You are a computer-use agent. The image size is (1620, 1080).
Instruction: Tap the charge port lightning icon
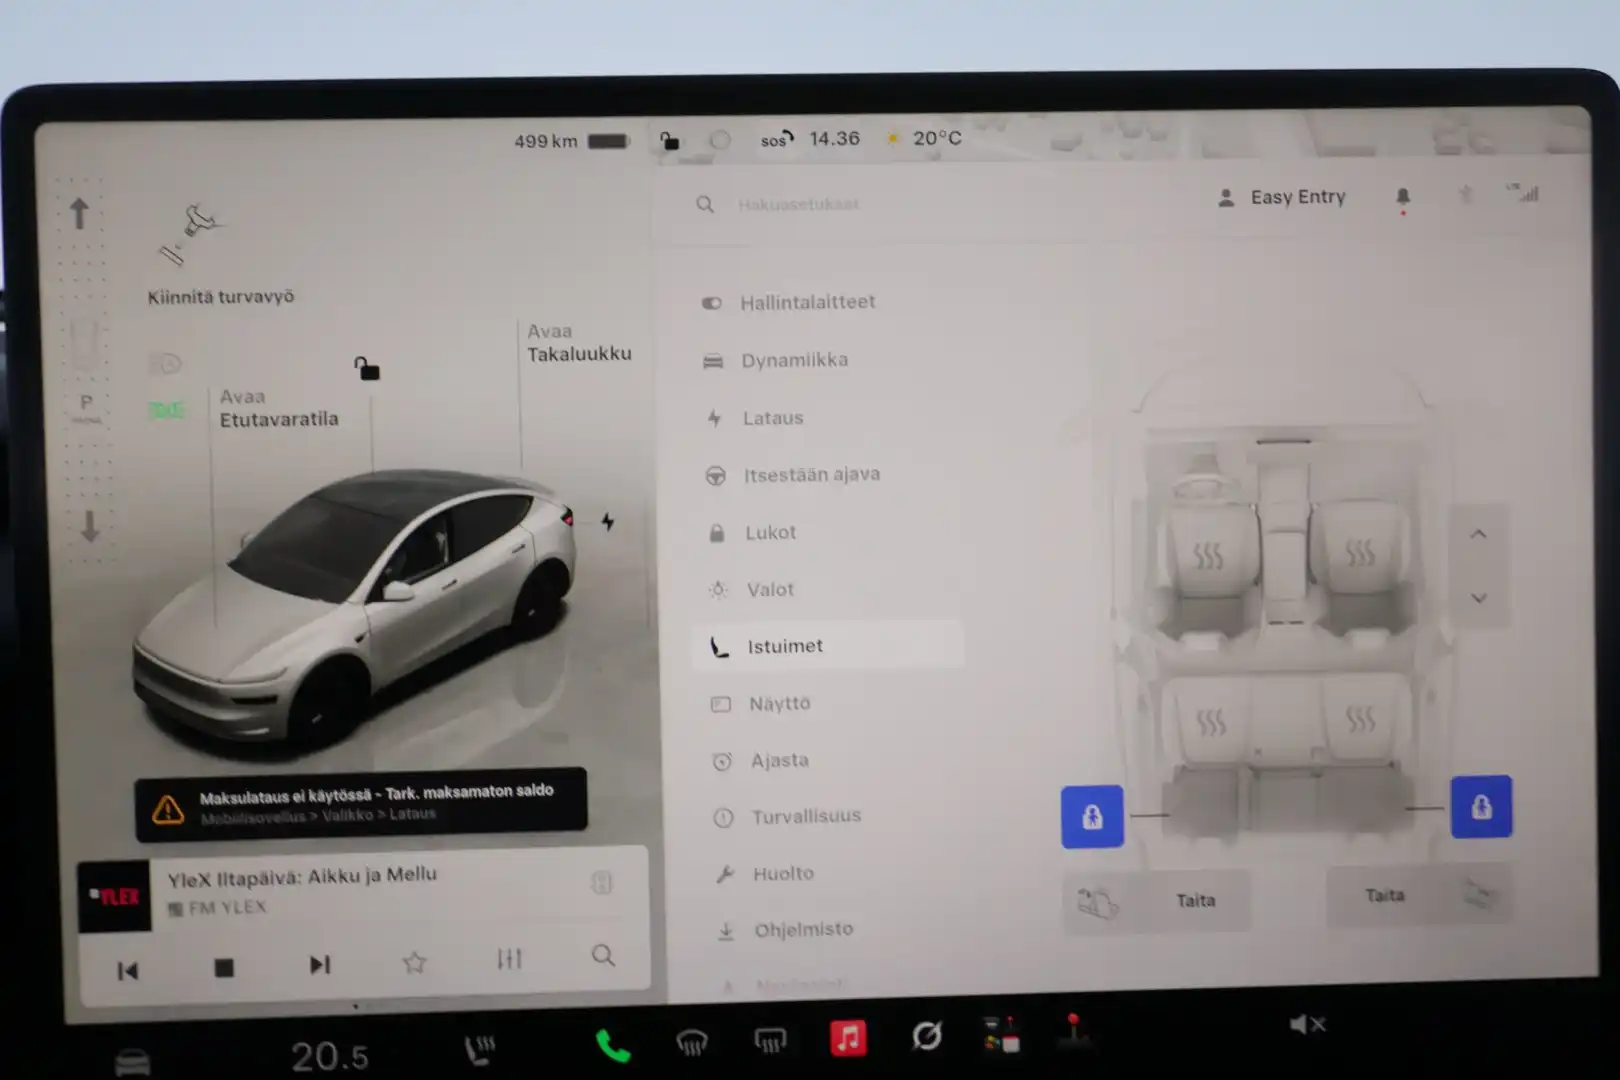click(x=608, y=522)
